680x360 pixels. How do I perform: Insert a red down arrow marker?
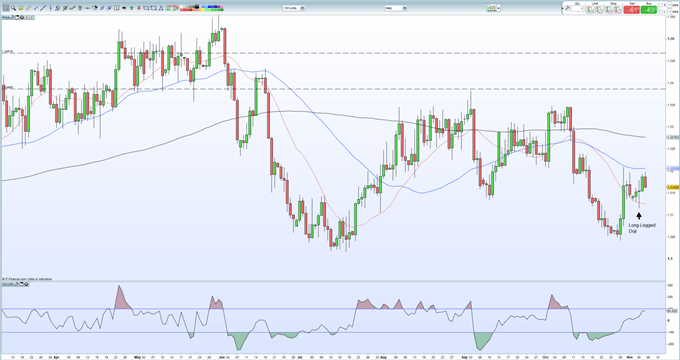pyautogui.click(x=139, y=7)
